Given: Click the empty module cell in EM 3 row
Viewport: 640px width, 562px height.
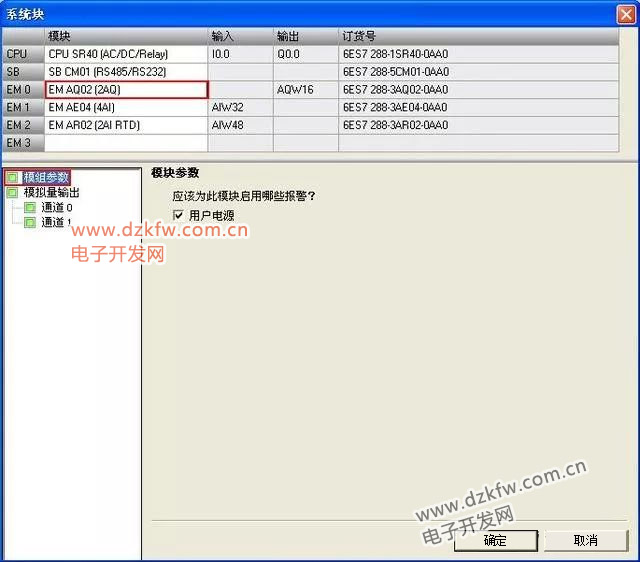Looking at the screenshot, I should coord(126,143).
